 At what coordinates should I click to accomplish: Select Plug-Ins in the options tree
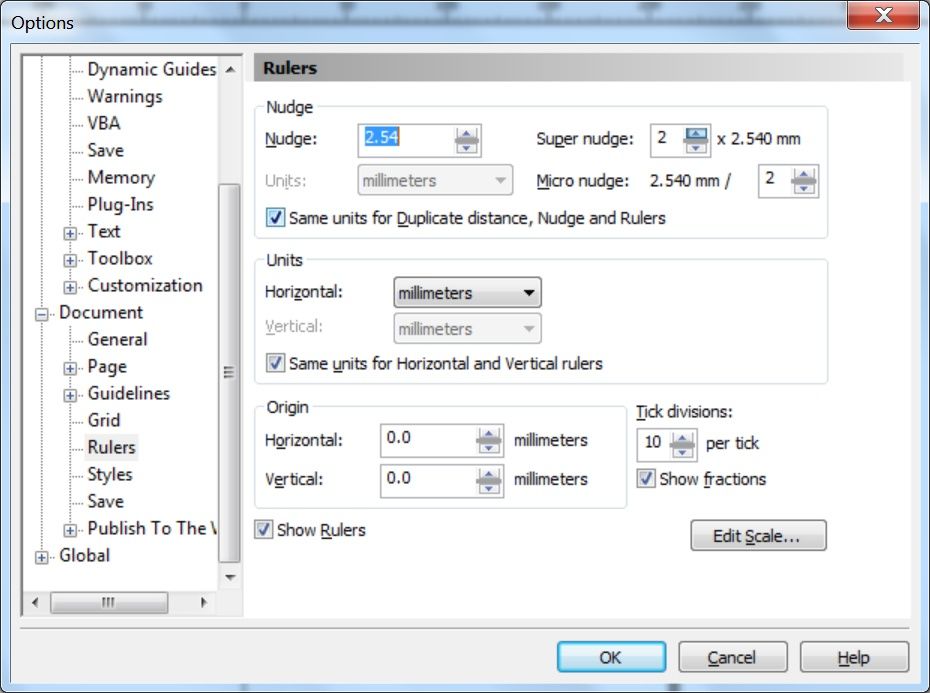point(120,204)
